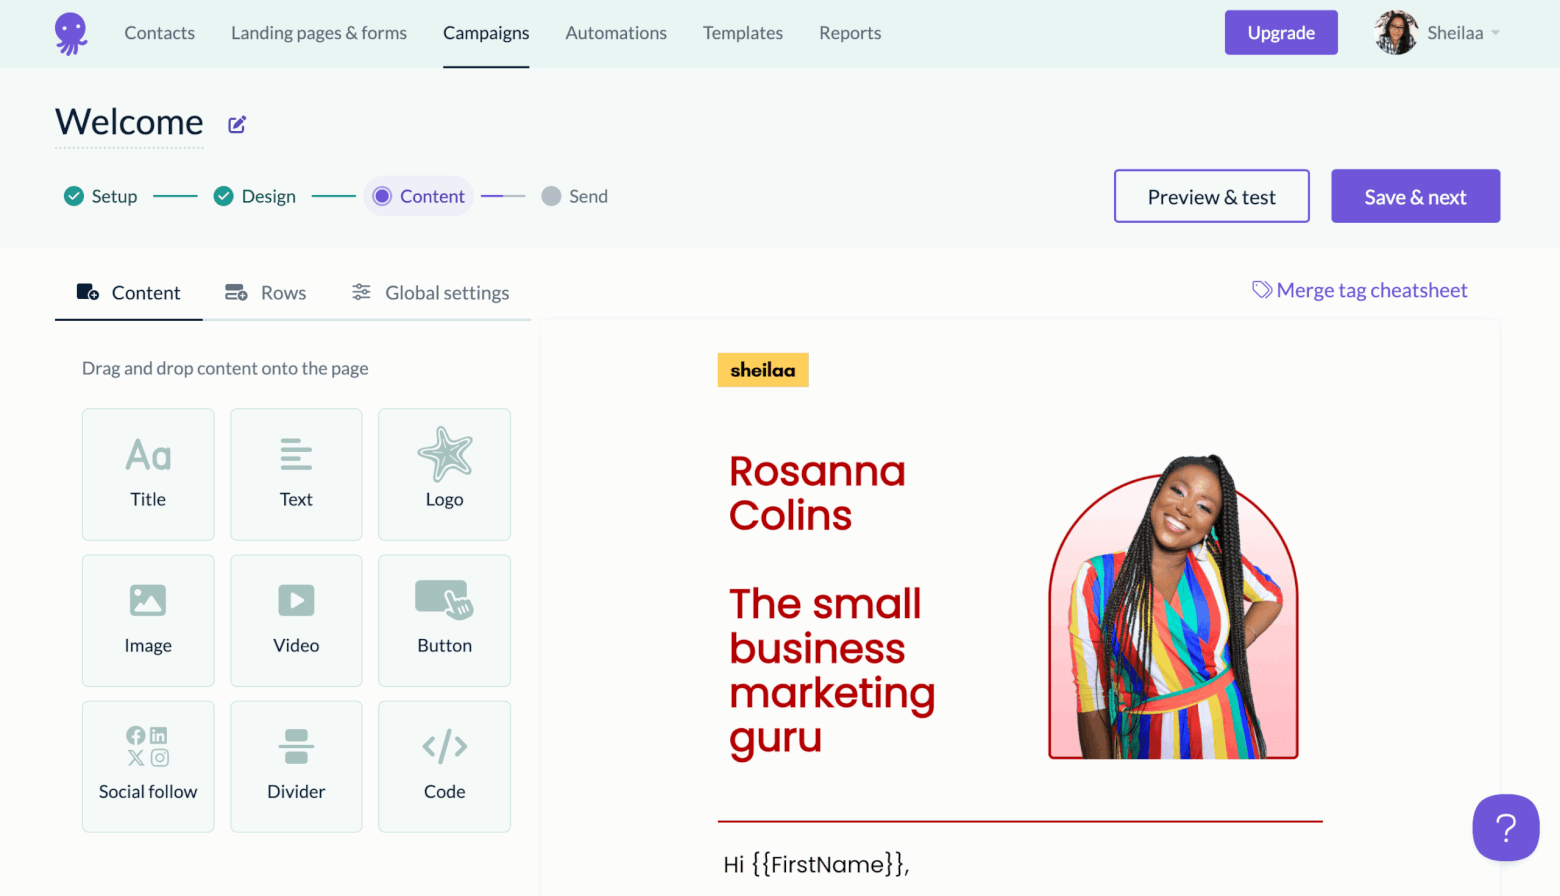
Task: Select the Button content block
Action: coord(444,620)
